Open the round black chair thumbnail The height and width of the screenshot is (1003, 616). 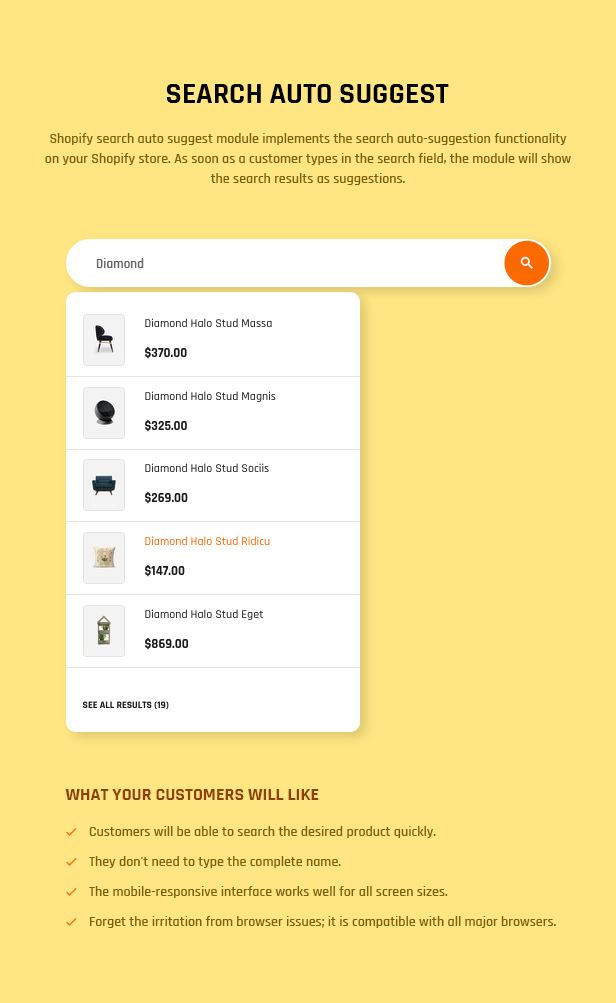[104, 413]
